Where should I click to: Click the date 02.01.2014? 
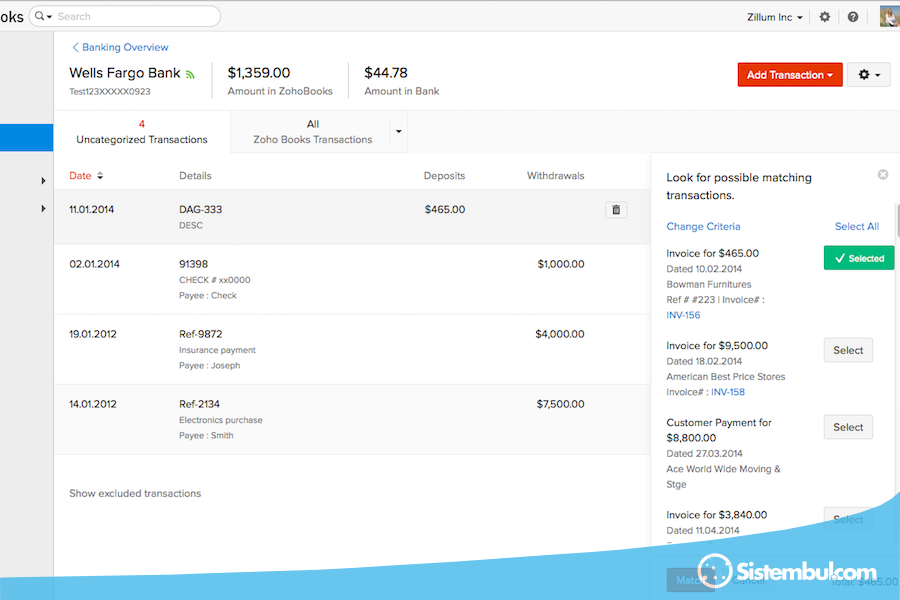(95, 264)
